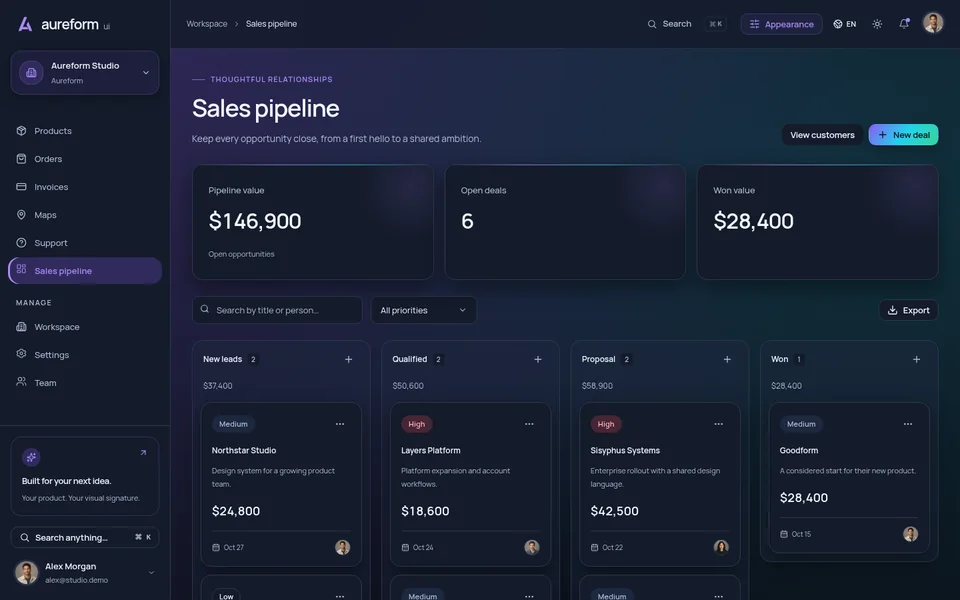Viewport: 960px width, 600px height.
Task: Open more options on Northstar Studio card
Action: point(340,424)
